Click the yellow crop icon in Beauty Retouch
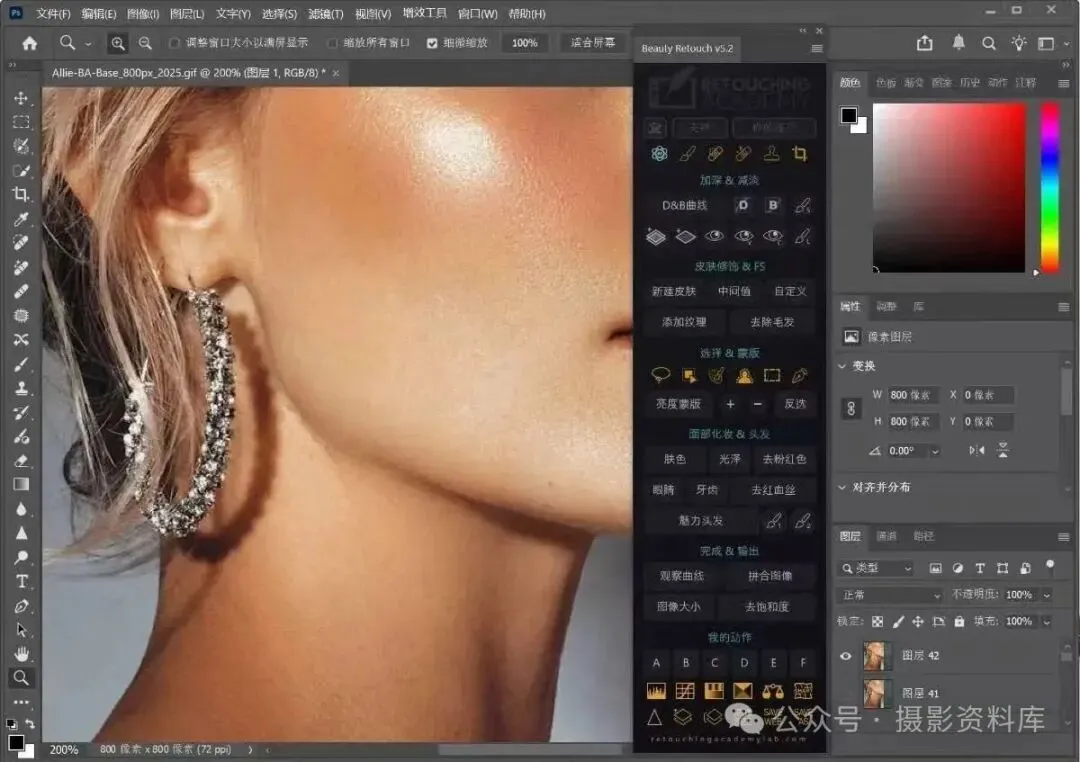The width and height of the screenshot is (1080, 762). (x=800, y=153)
